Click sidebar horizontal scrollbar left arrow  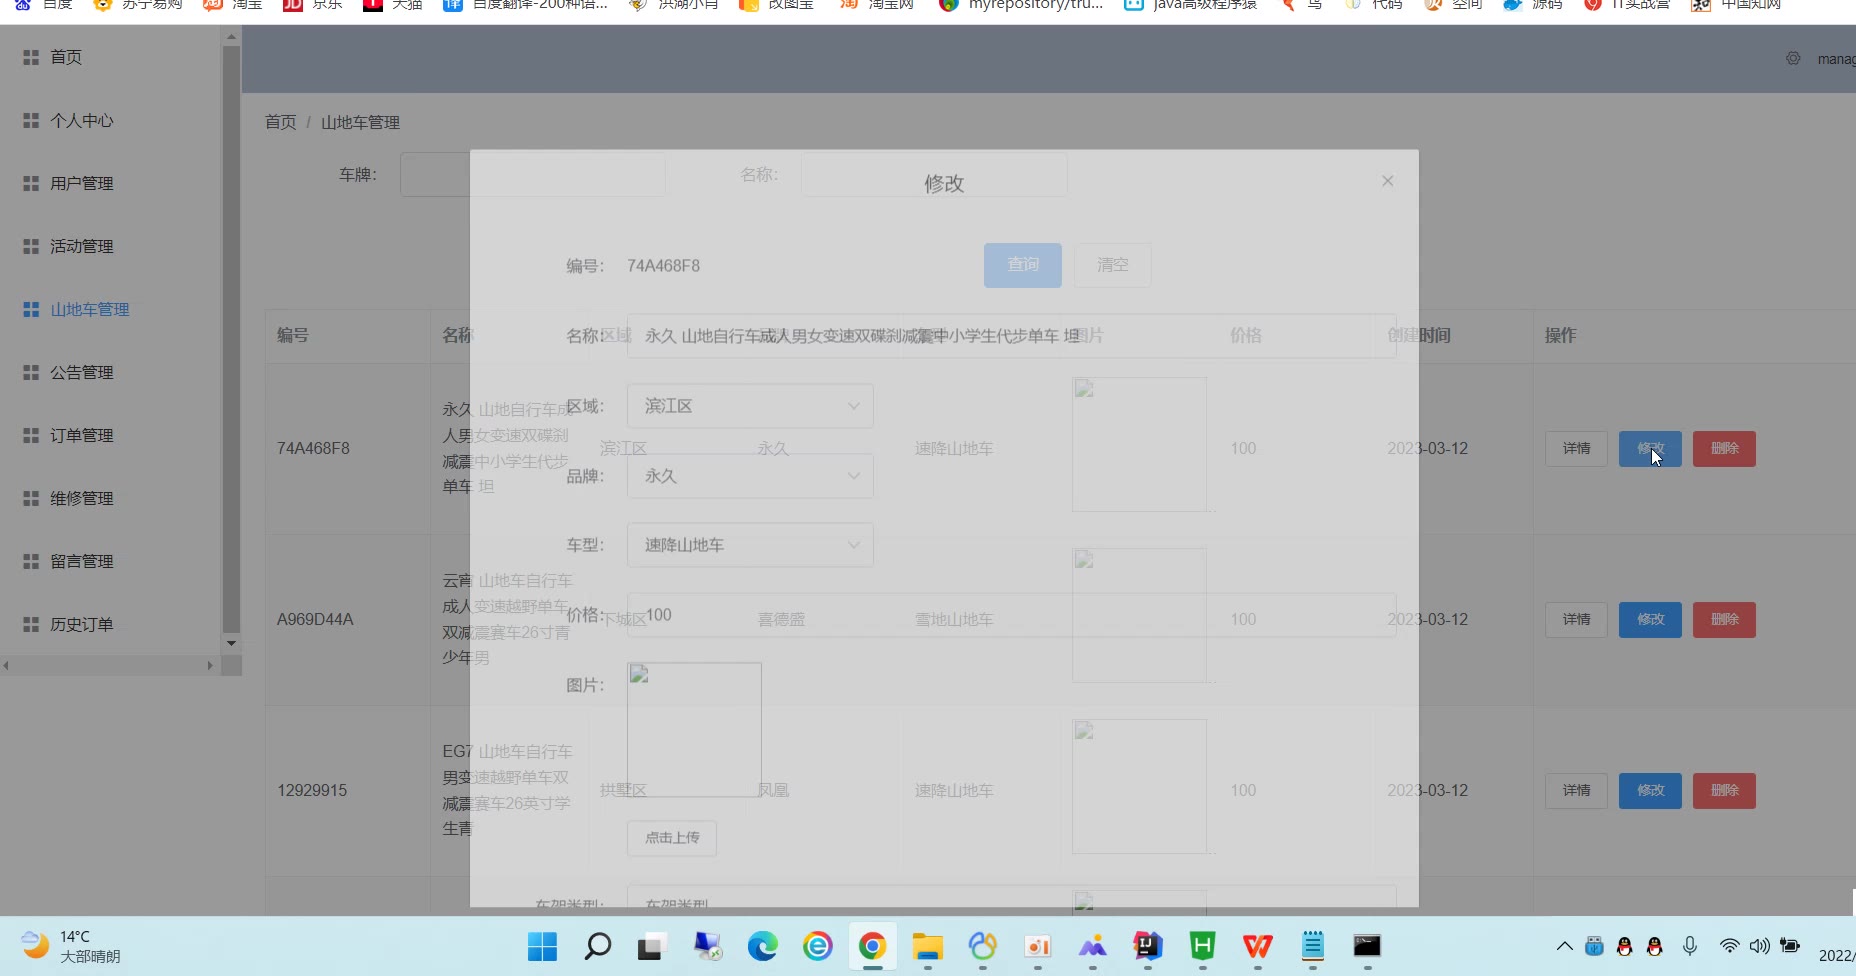[x=7, y=665]
